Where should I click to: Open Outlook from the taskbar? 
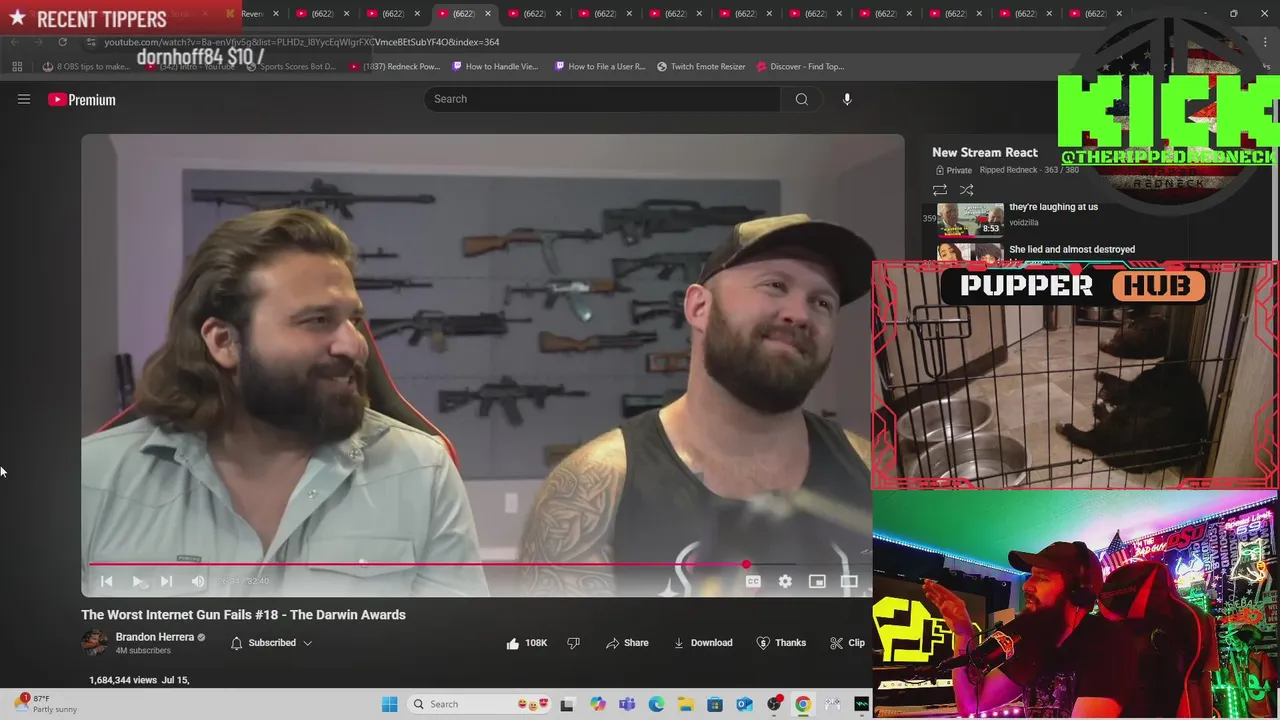[744, 704]
